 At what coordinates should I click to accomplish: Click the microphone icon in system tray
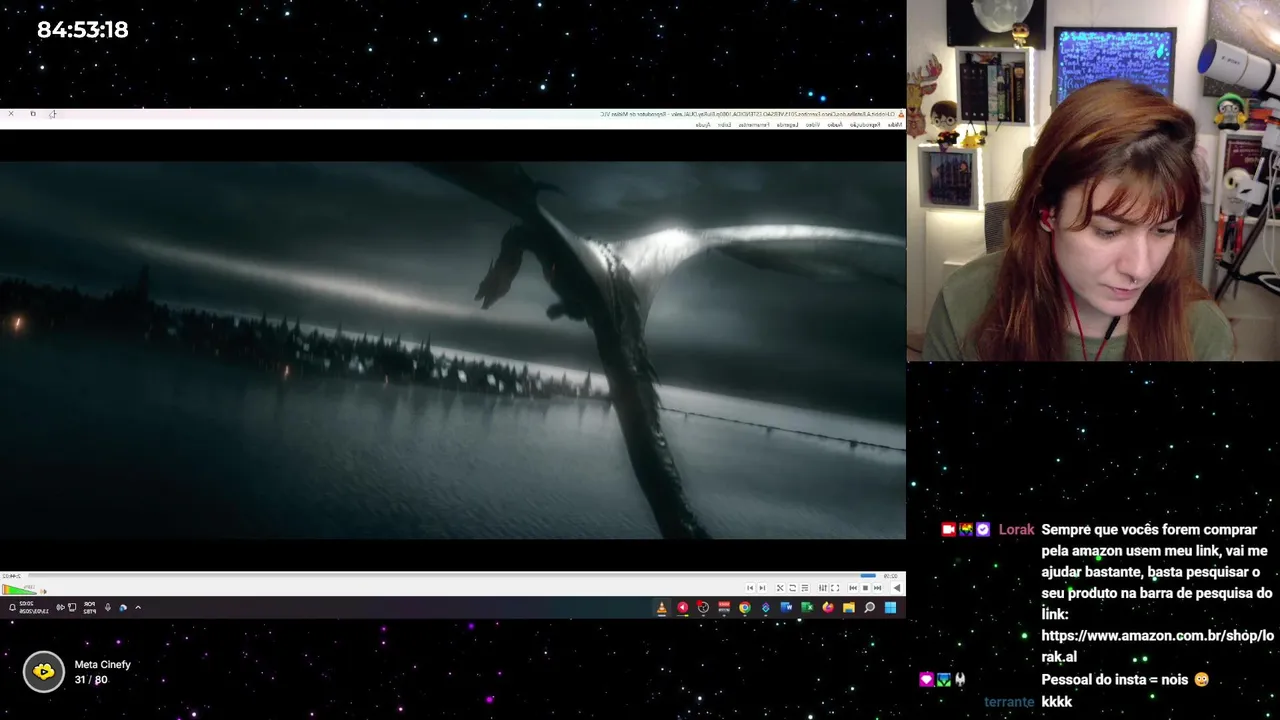pyautogui.click(x=108, y=607)
